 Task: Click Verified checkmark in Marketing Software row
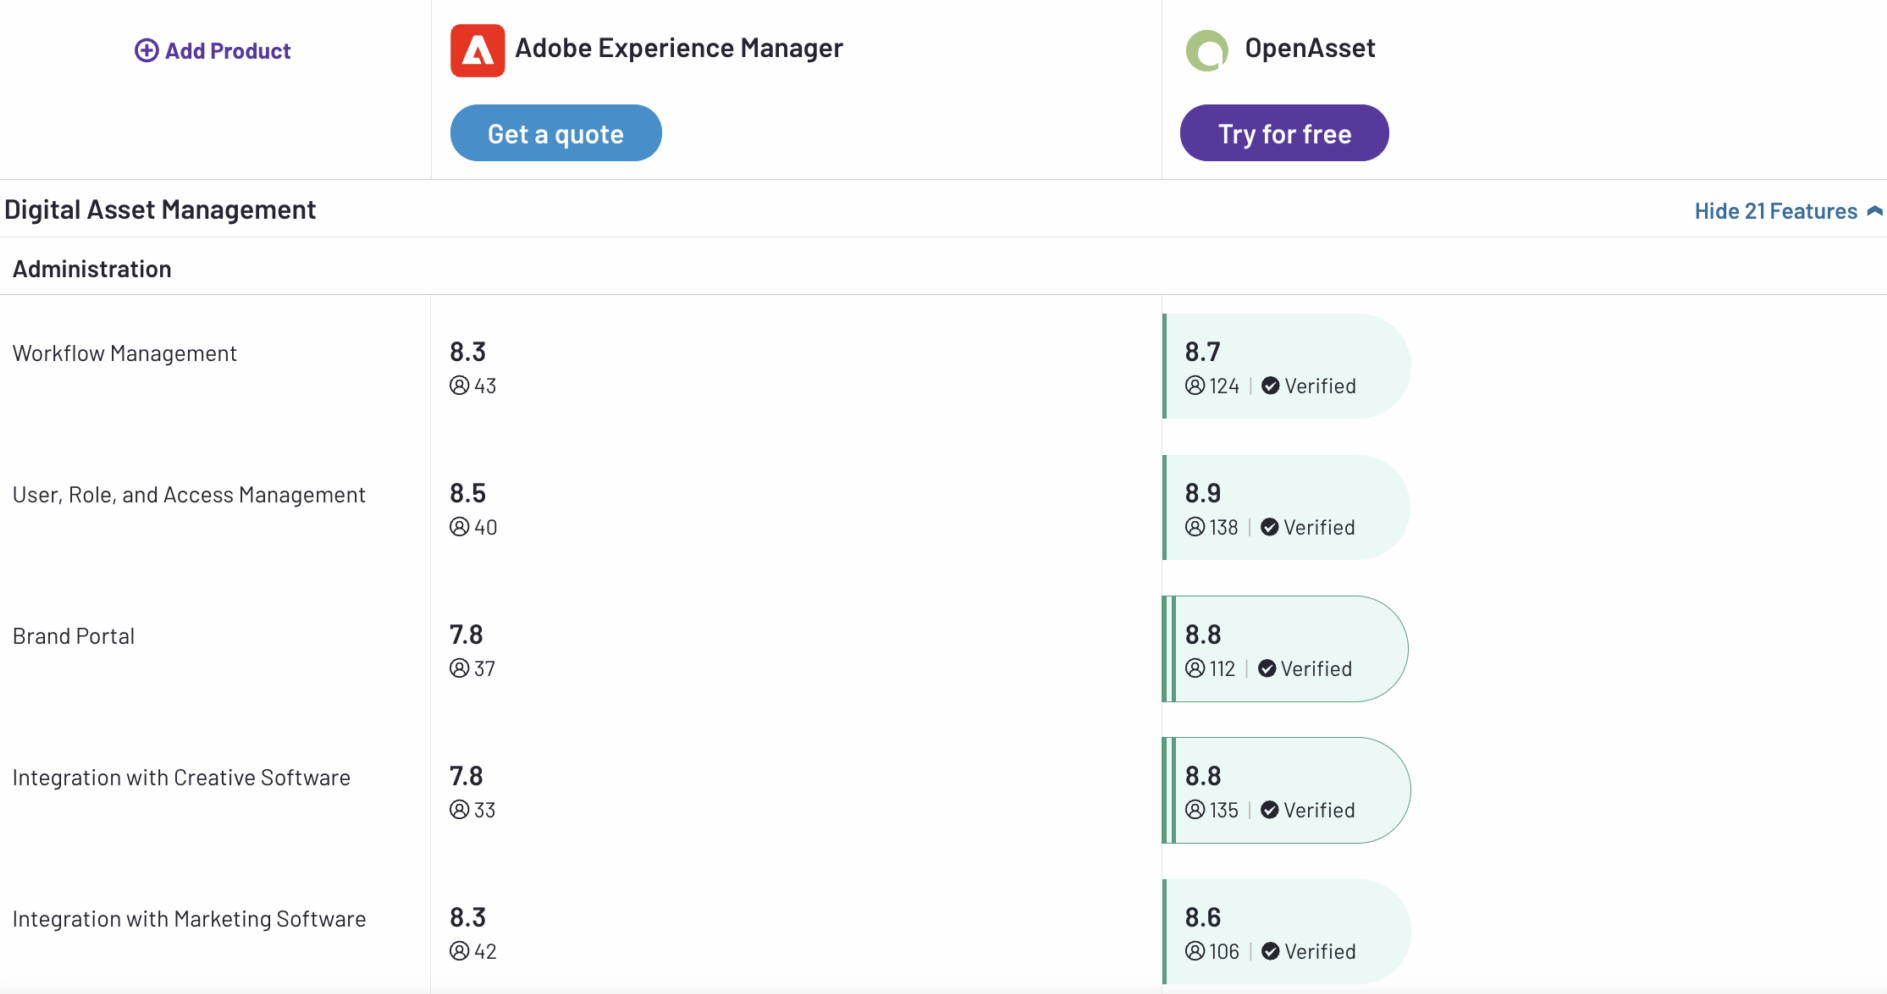[x=1270, y=952]
